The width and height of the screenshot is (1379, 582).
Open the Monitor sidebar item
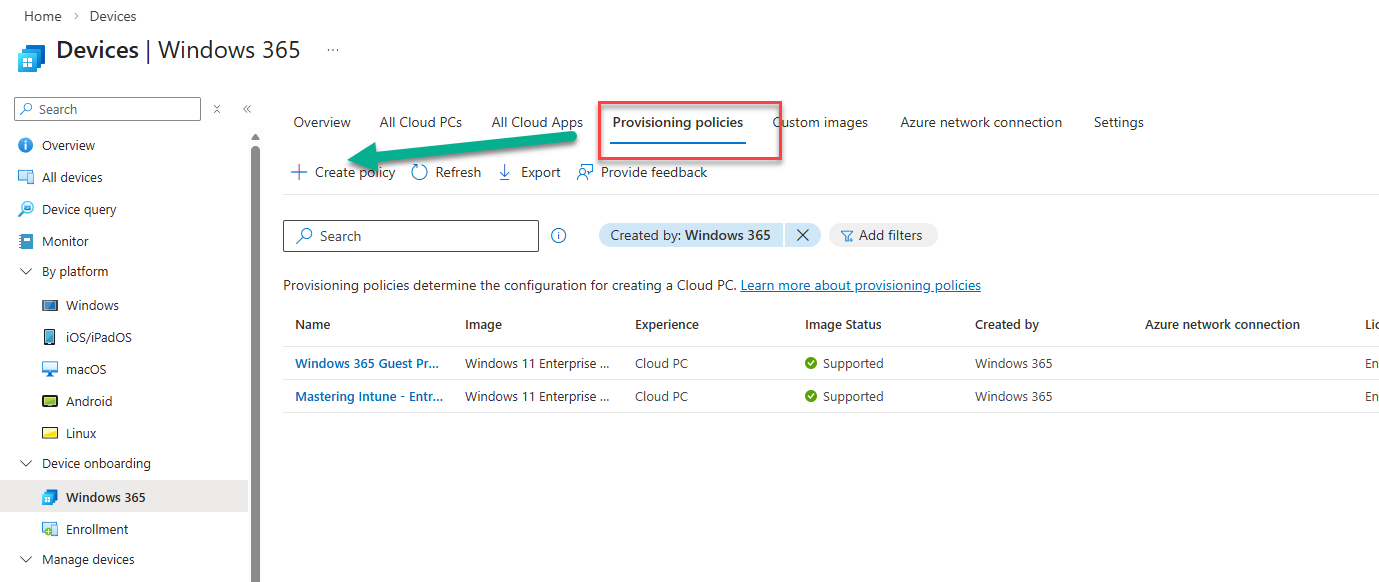coord(65,241)
